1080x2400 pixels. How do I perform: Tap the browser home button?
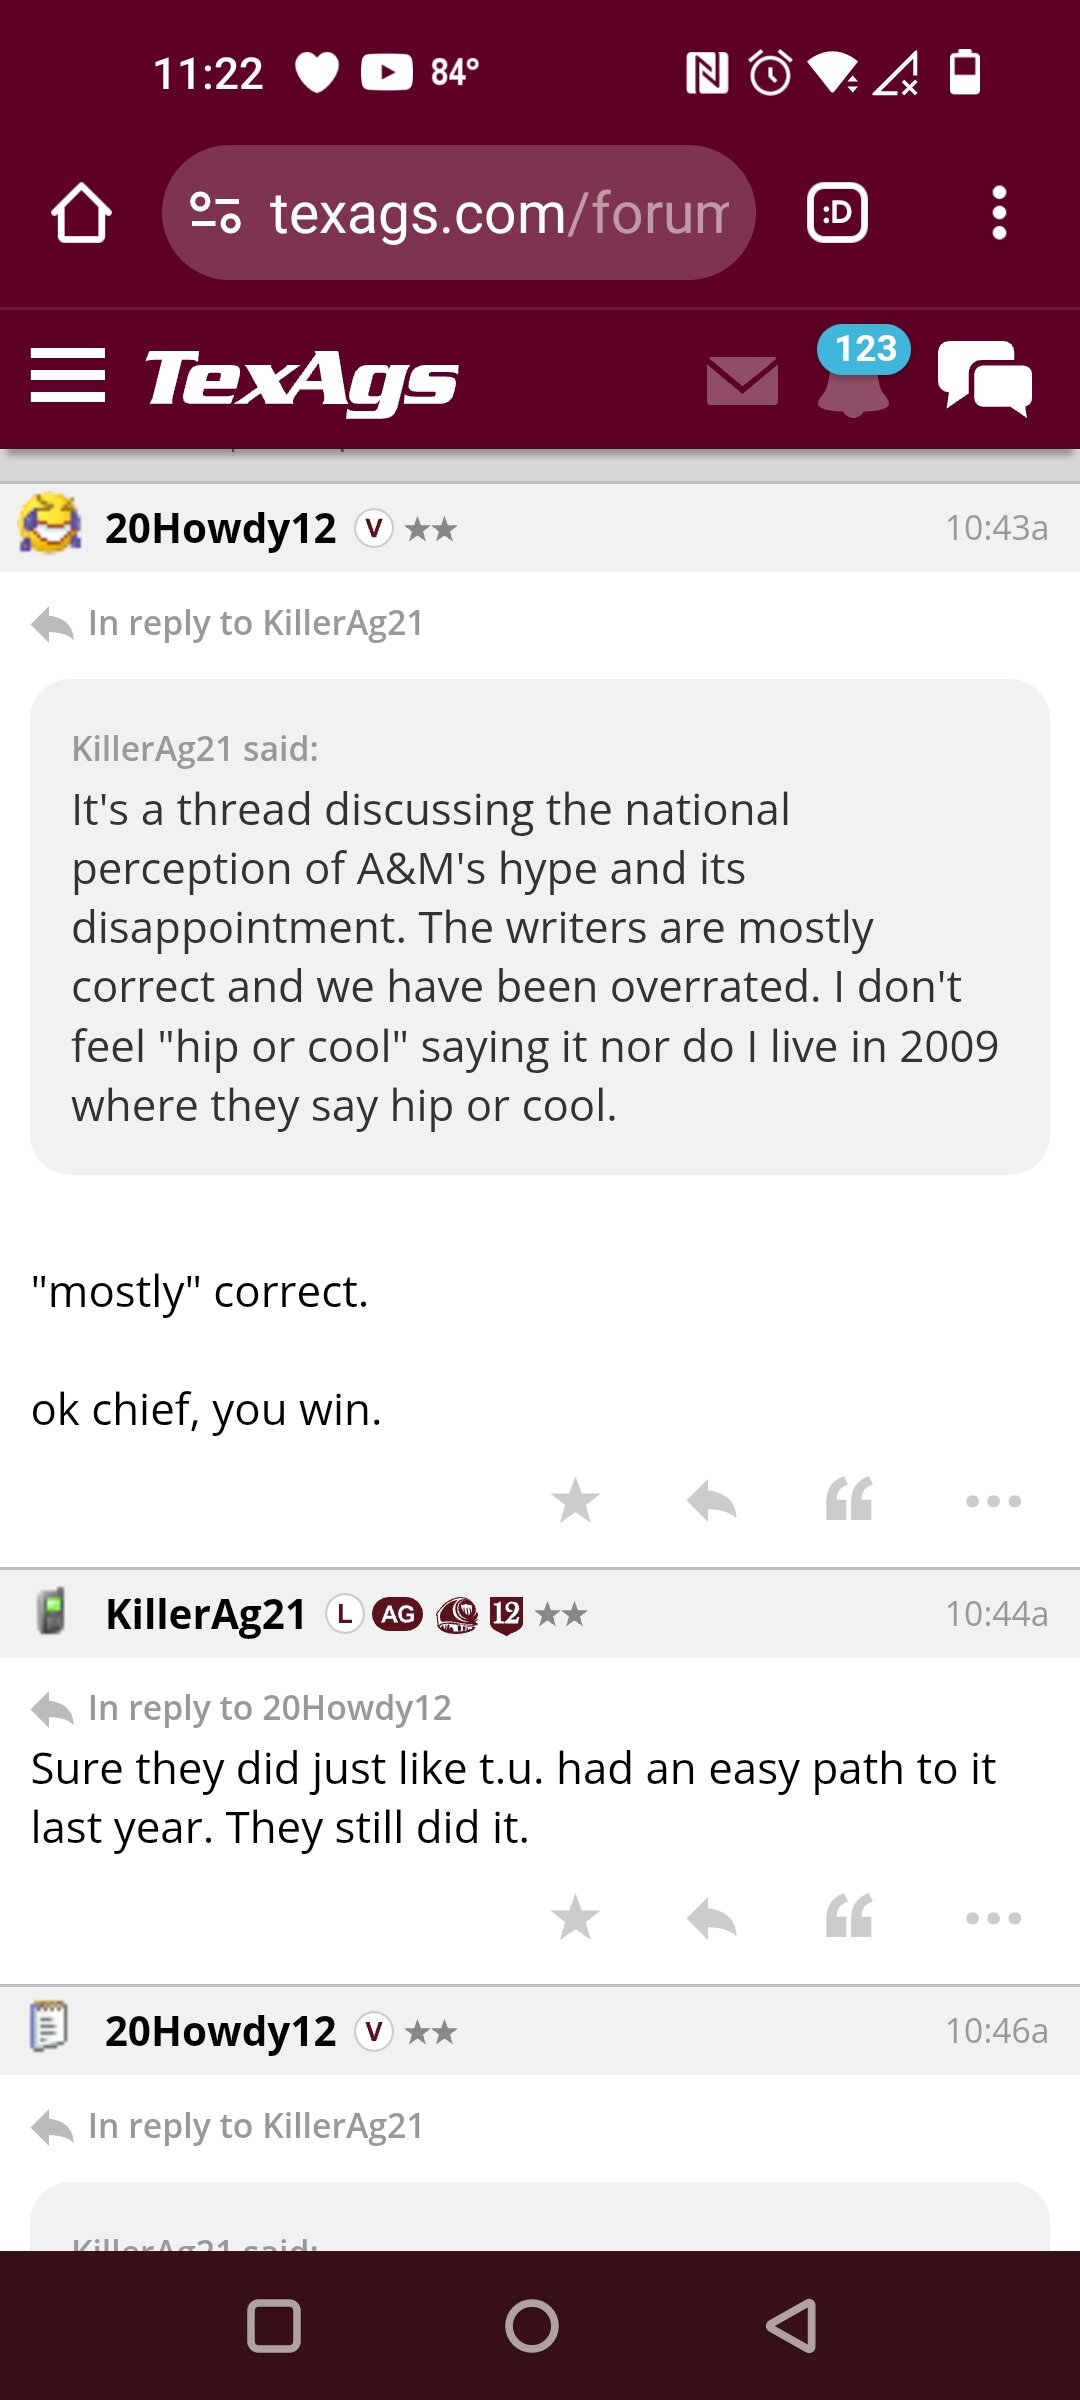81,213
